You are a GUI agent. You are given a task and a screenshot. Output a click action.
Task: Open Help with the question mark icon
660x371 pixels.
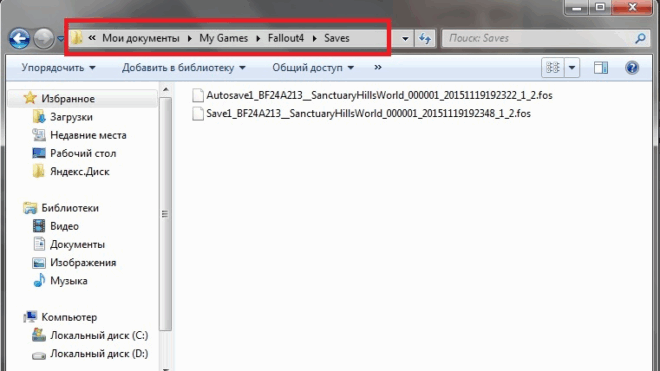tap(632, 68)
